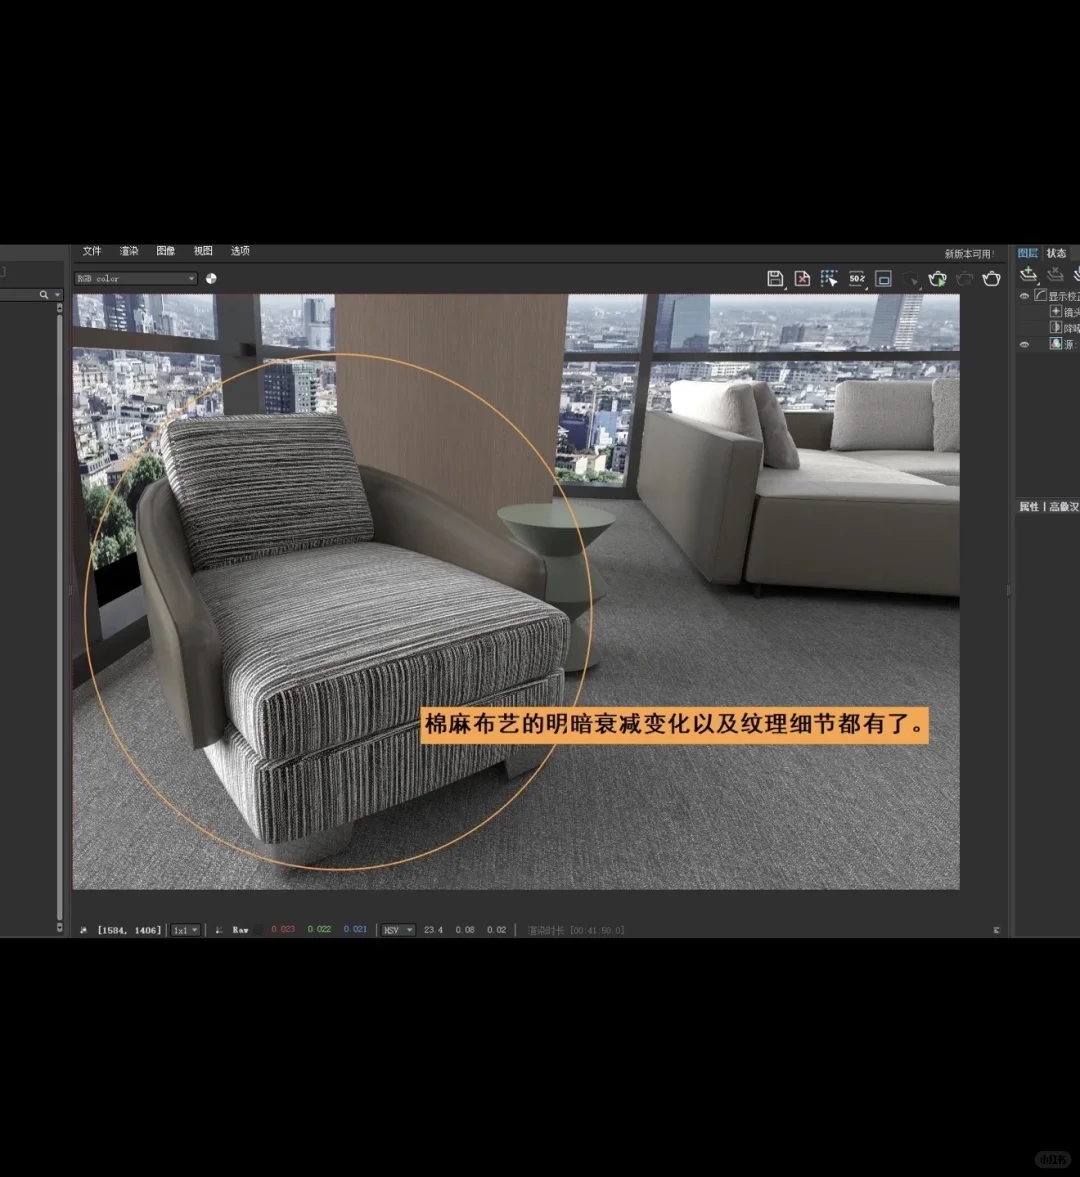
Task: Toggle the region render icon
Action: click(x=883, y=279)
